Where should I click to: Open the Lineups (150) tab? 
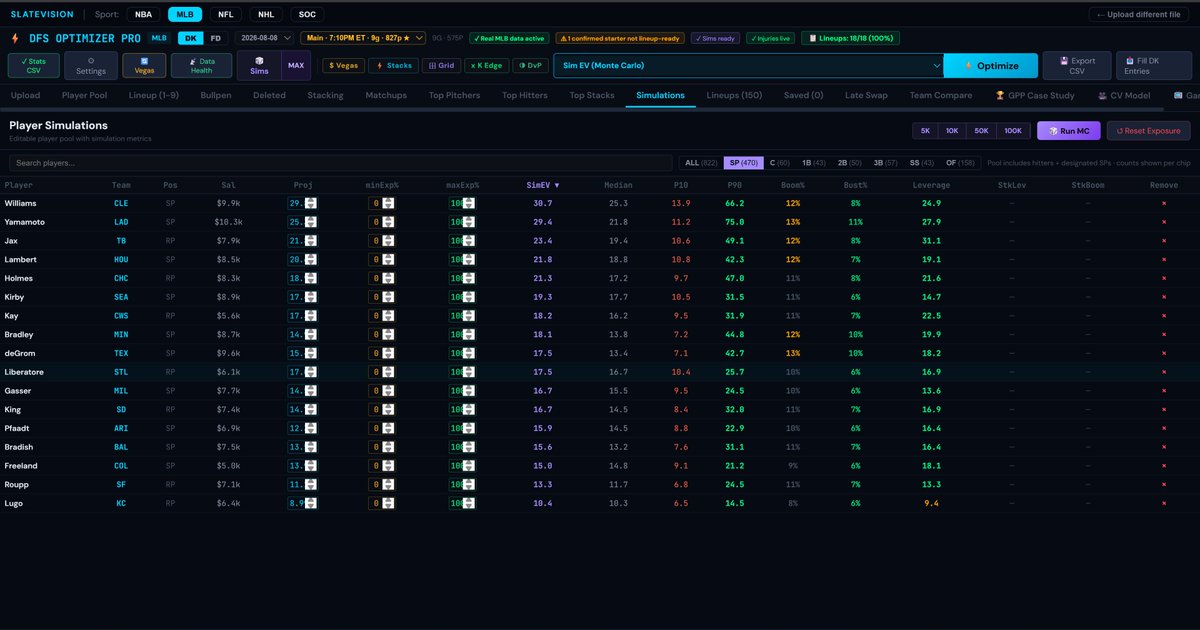(x=734, y=95)
